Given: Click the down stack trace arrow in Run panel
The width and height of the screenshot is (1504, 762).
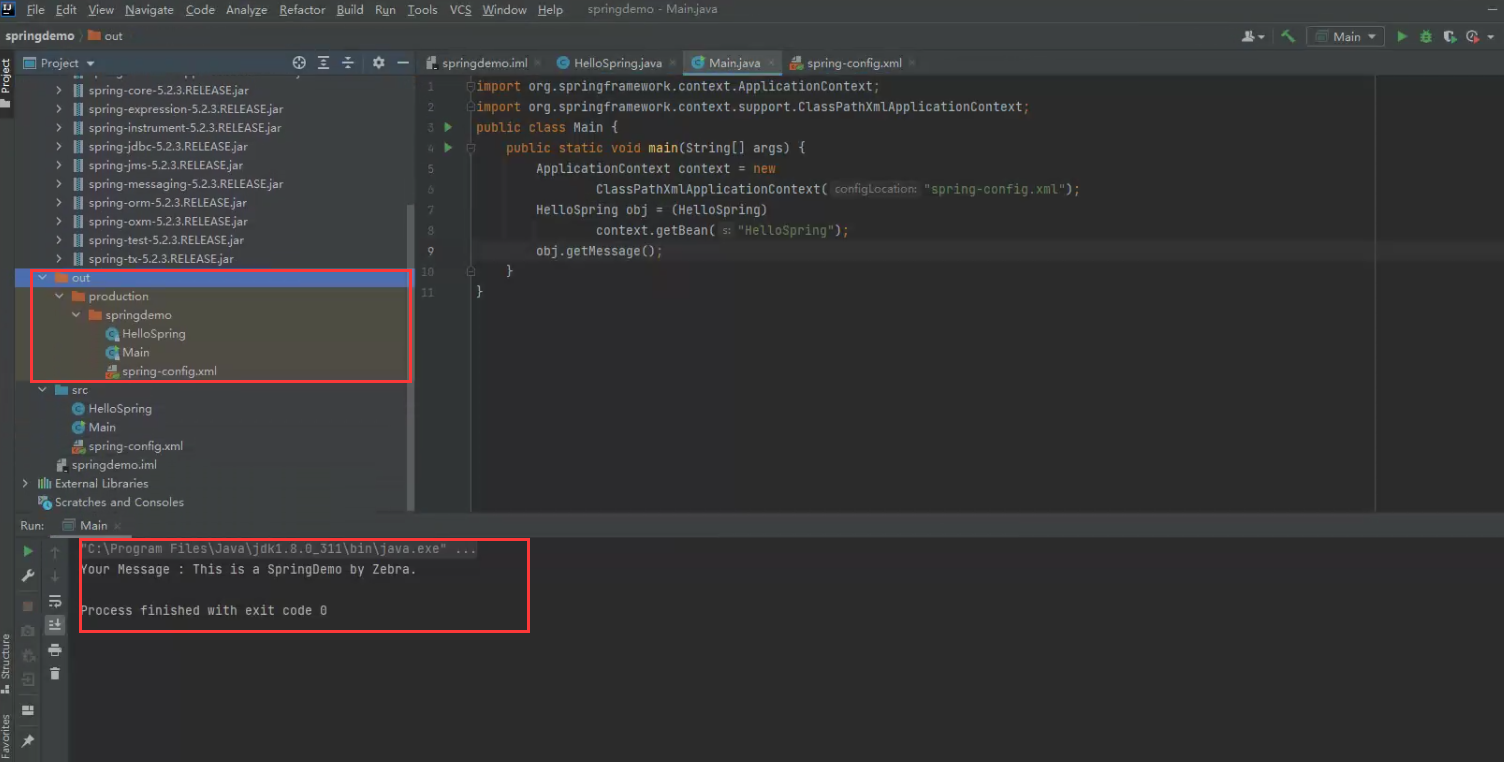Looking at the screenshot, I should (55, 576).
